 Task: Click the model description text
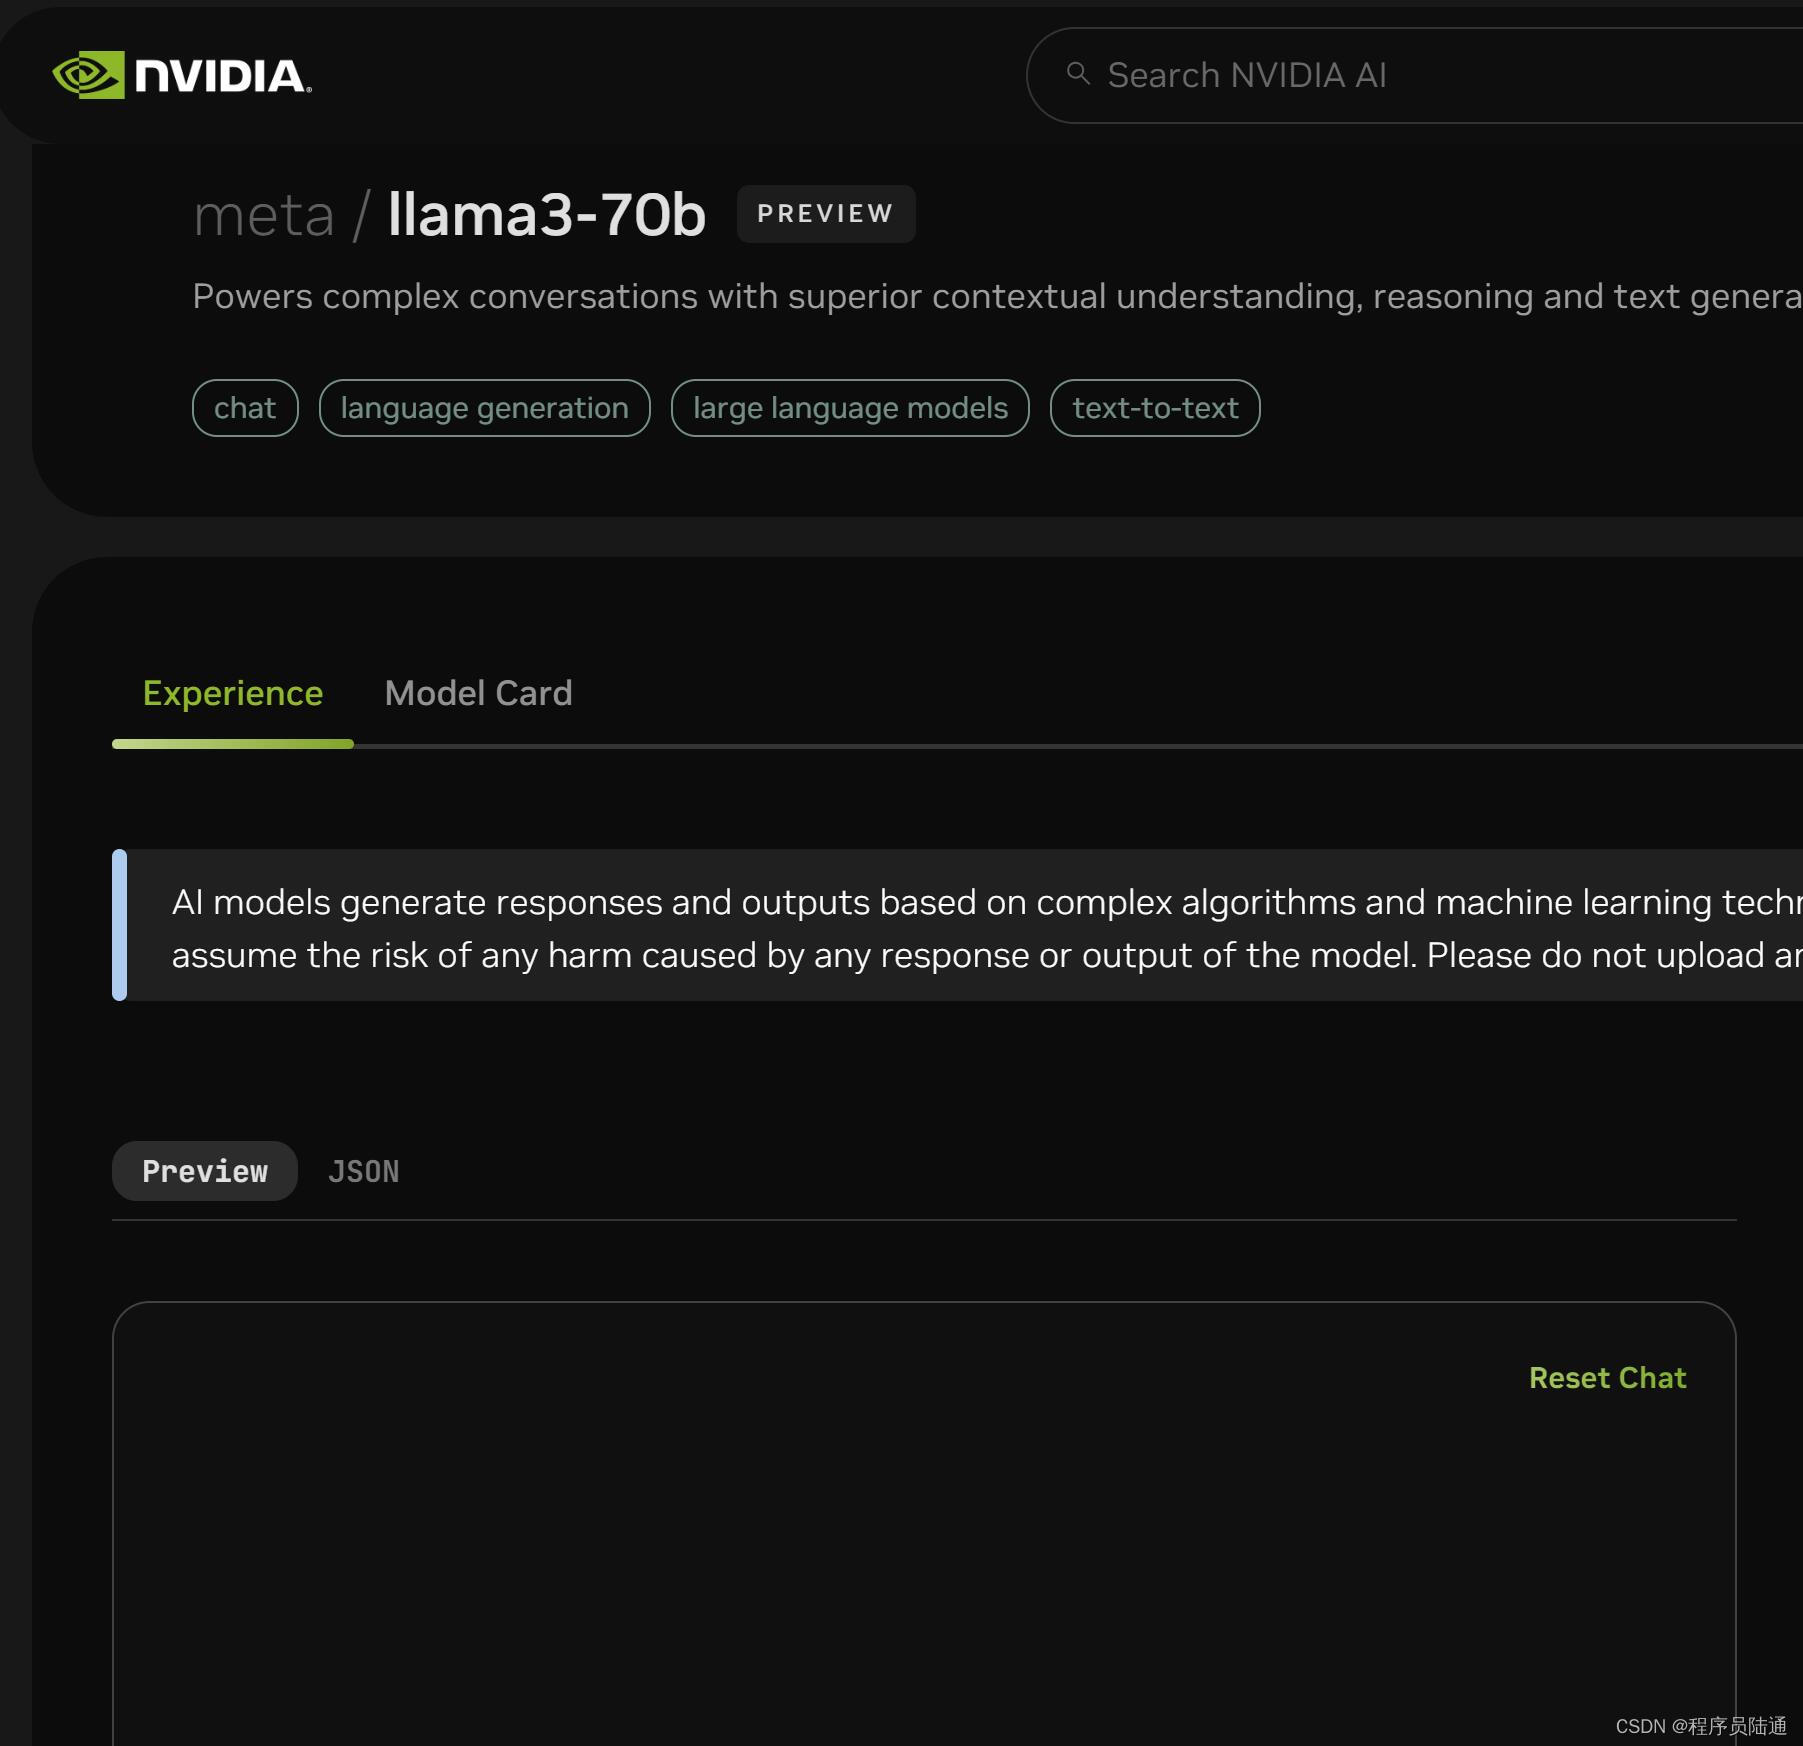[x=997, y=296]
